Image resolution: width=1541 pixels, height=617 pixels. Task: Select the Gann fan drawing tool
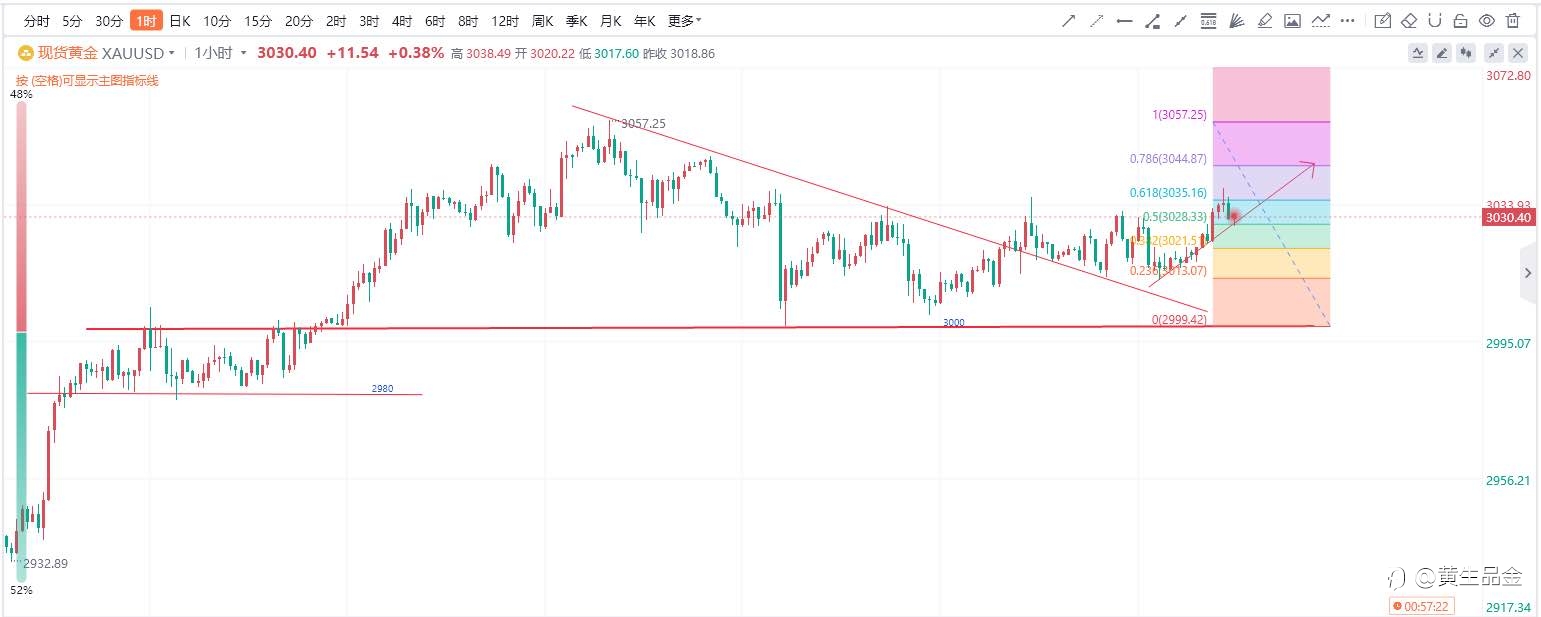pyautogui.click(x=1236, y=20)
